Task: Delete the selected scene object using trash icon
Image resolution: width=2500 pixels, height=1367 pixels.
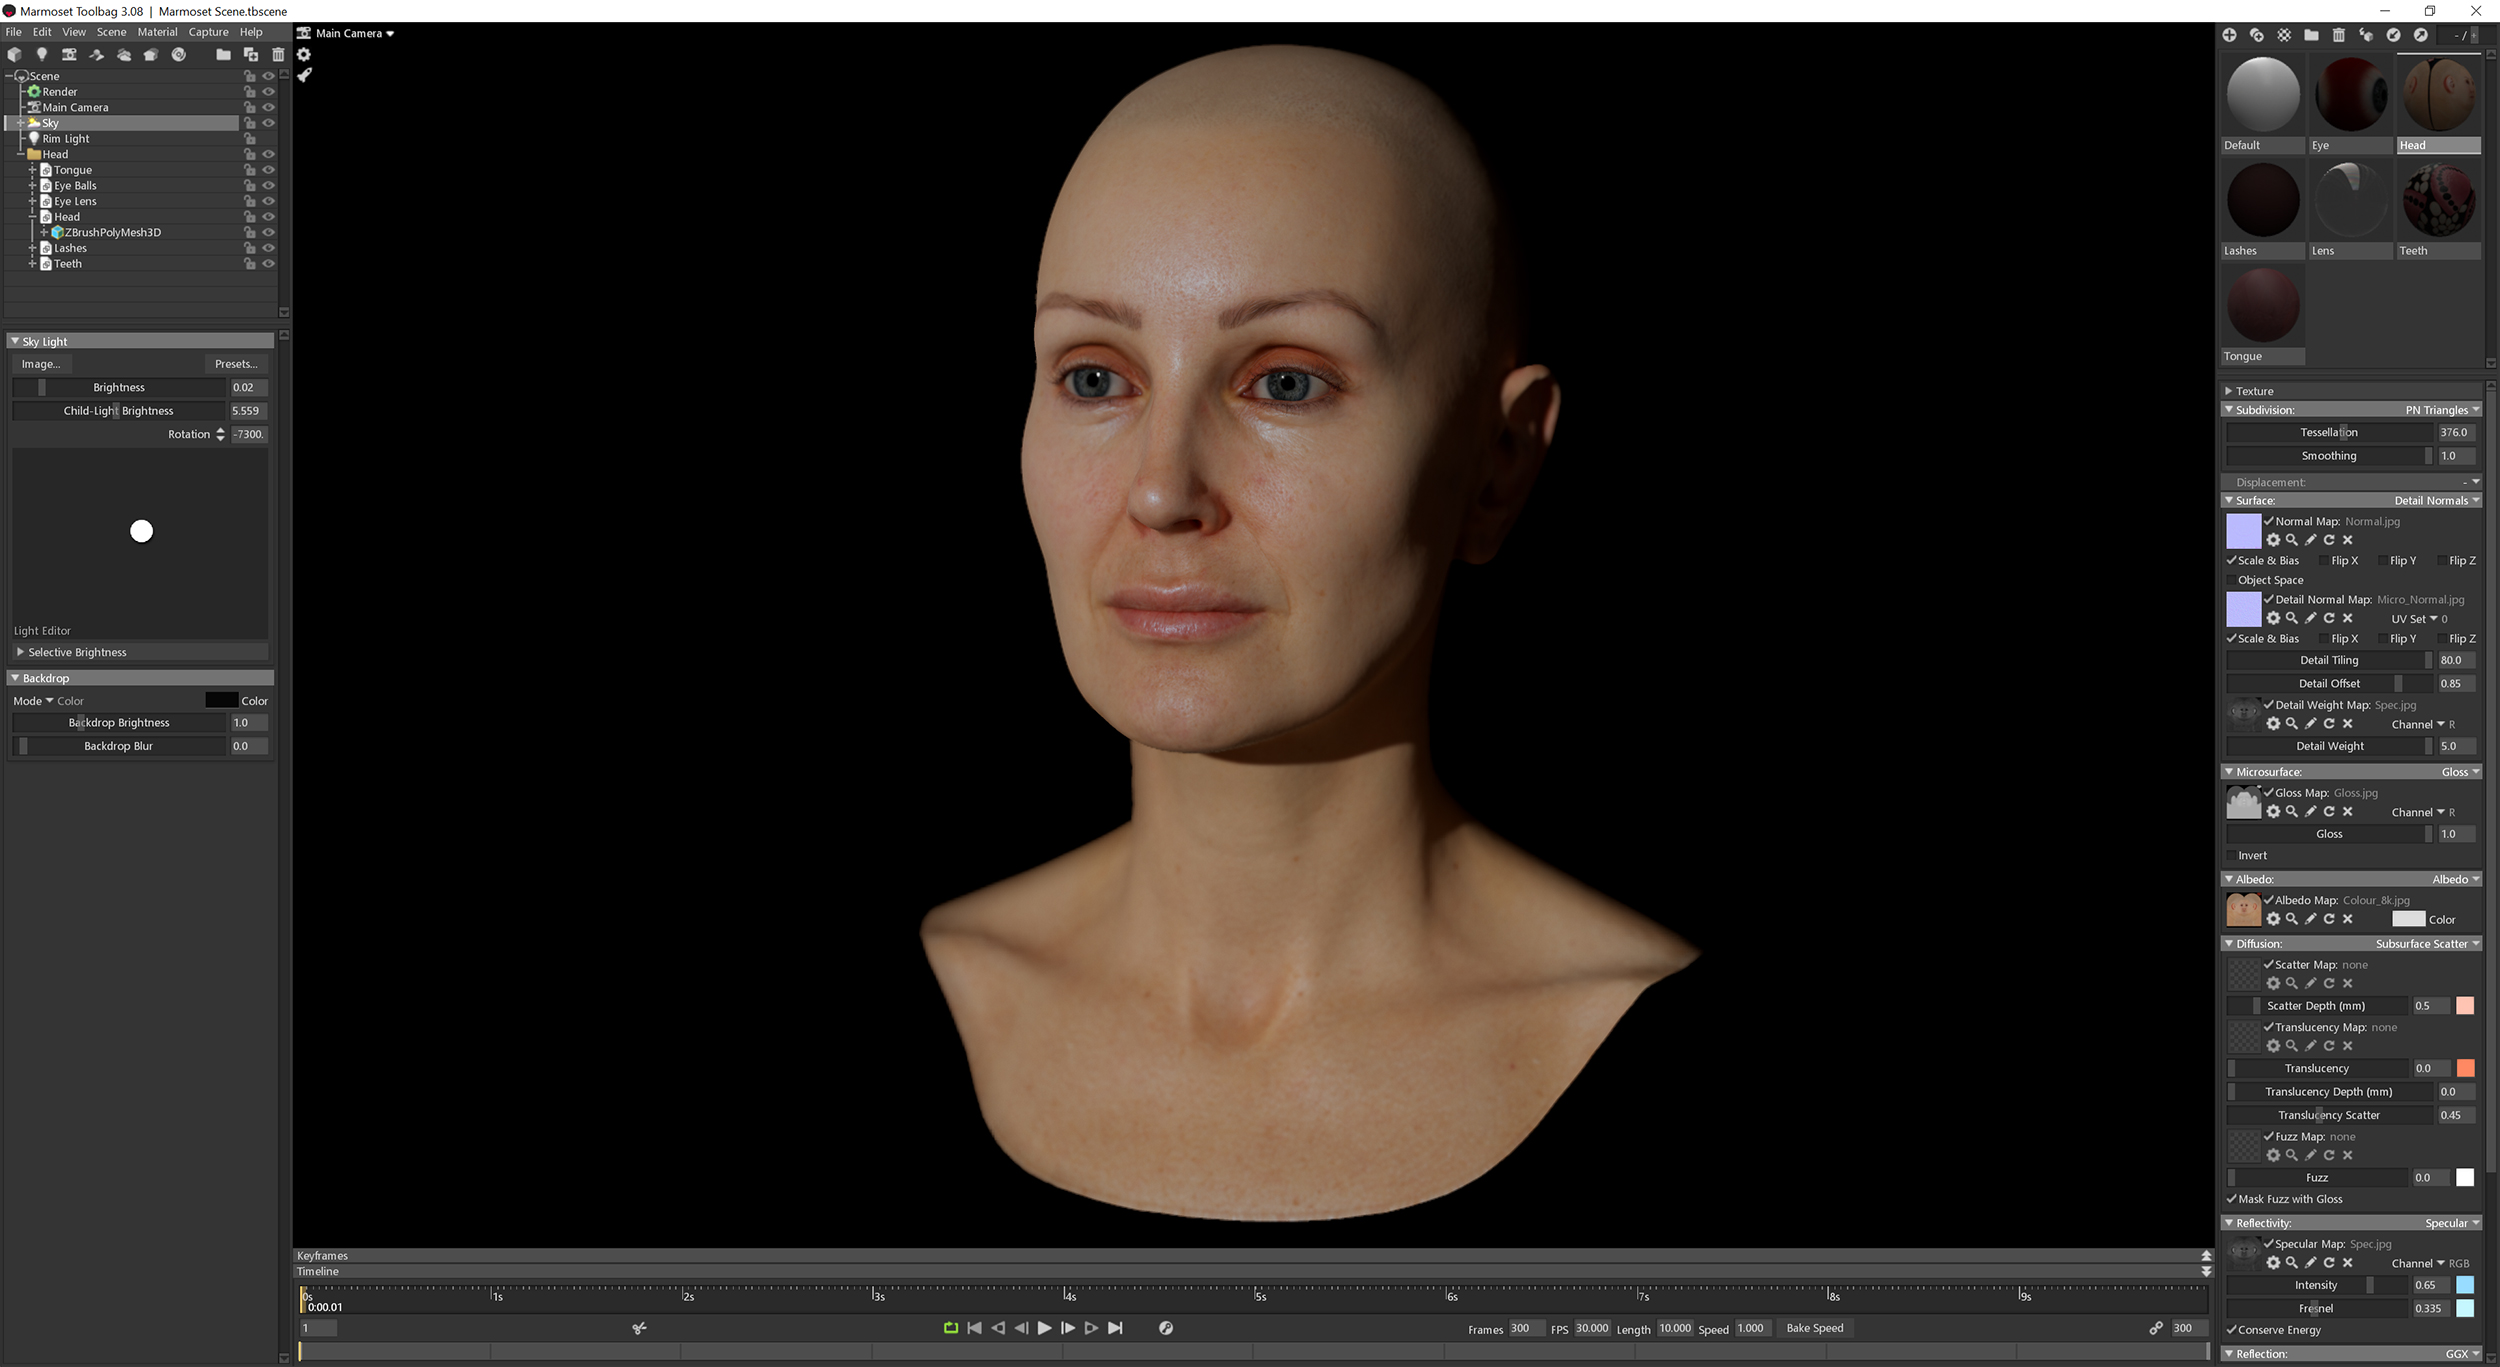Action: coord(278,55)
